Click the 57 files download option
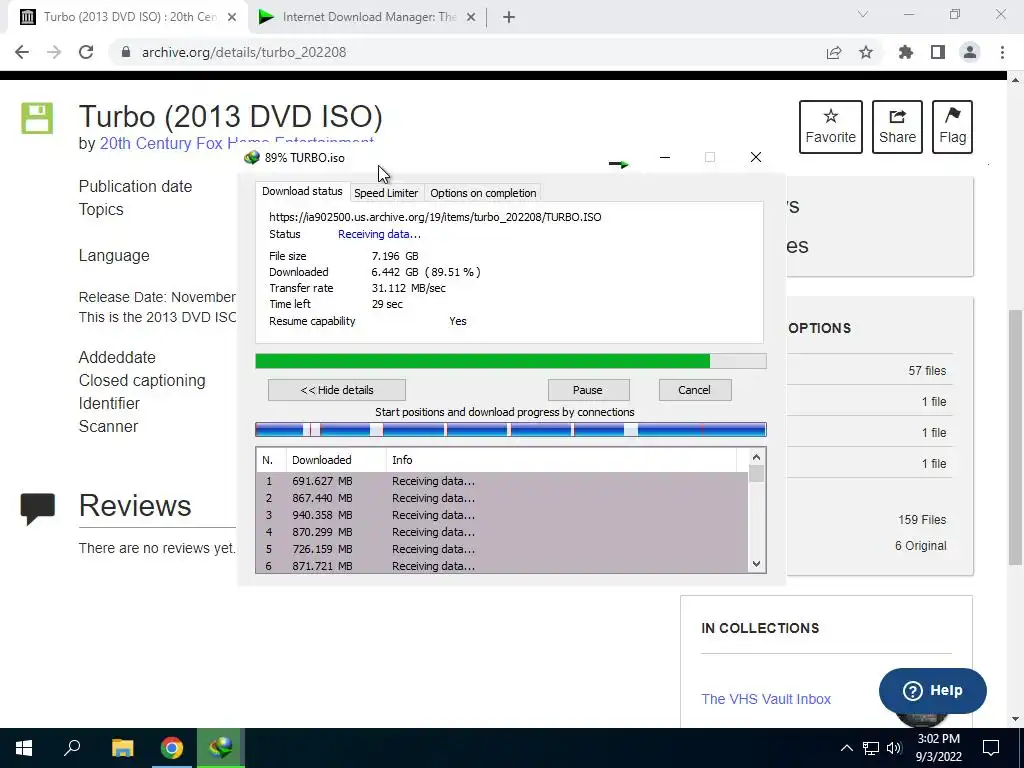Viewport: 1024px width, 768px height. tap(927, 370)
